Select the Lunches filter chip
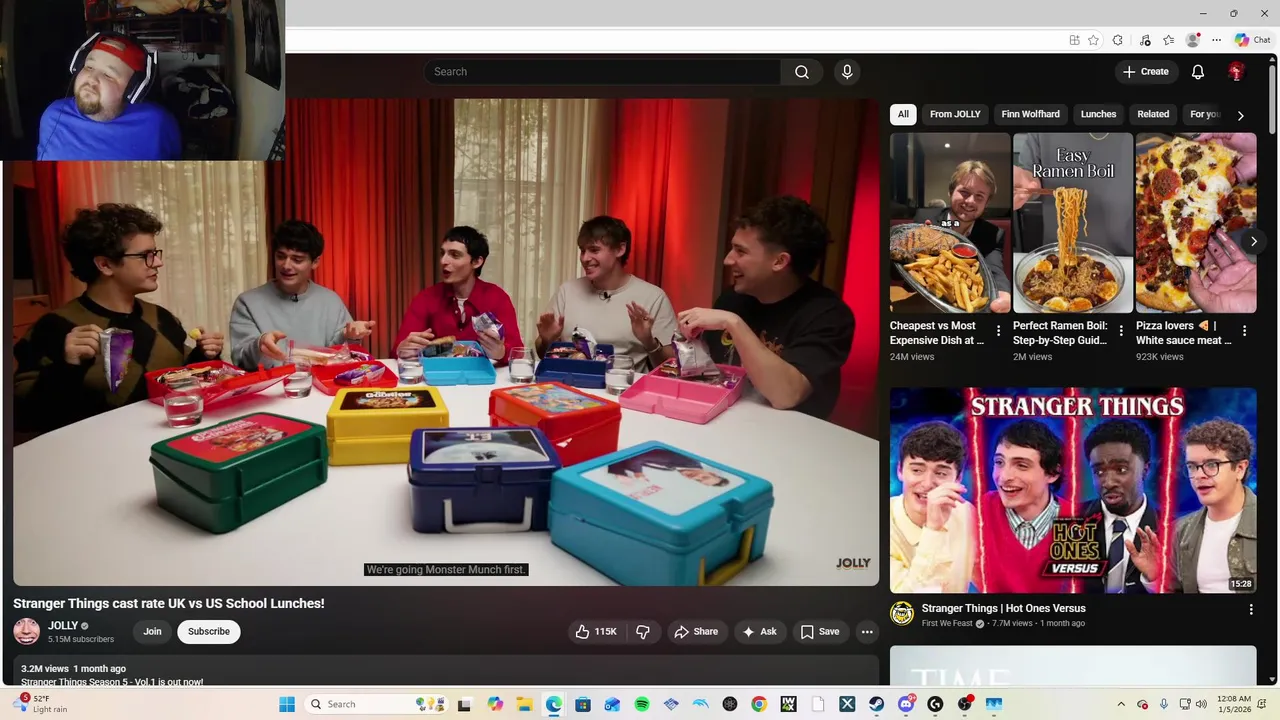This screenshot has width=1280, height=720. tap(1098, 114)
